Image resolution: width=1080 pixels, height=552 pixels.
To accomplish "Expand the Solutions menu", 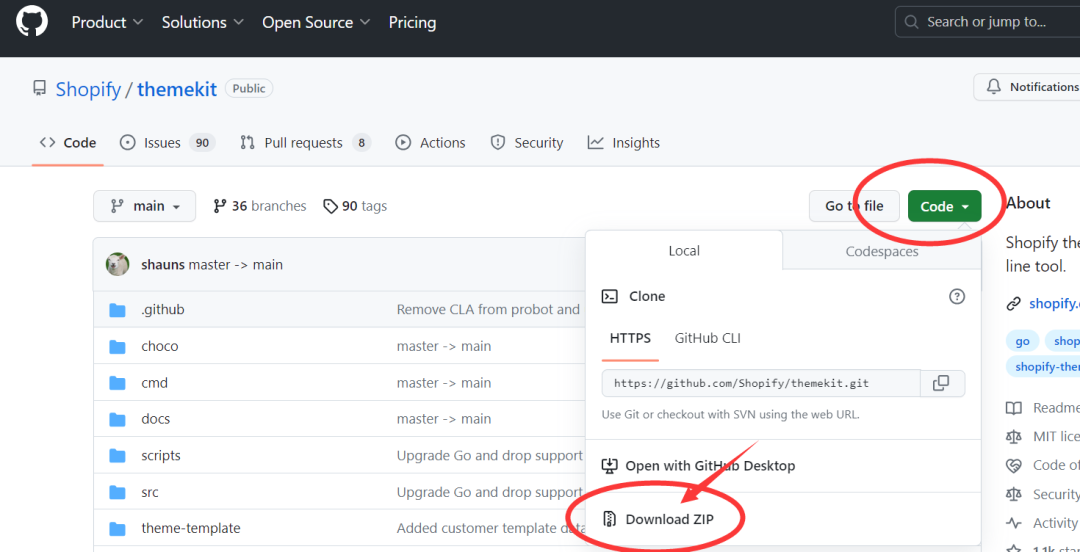I will pyautogui.click(x=203, y=22).
